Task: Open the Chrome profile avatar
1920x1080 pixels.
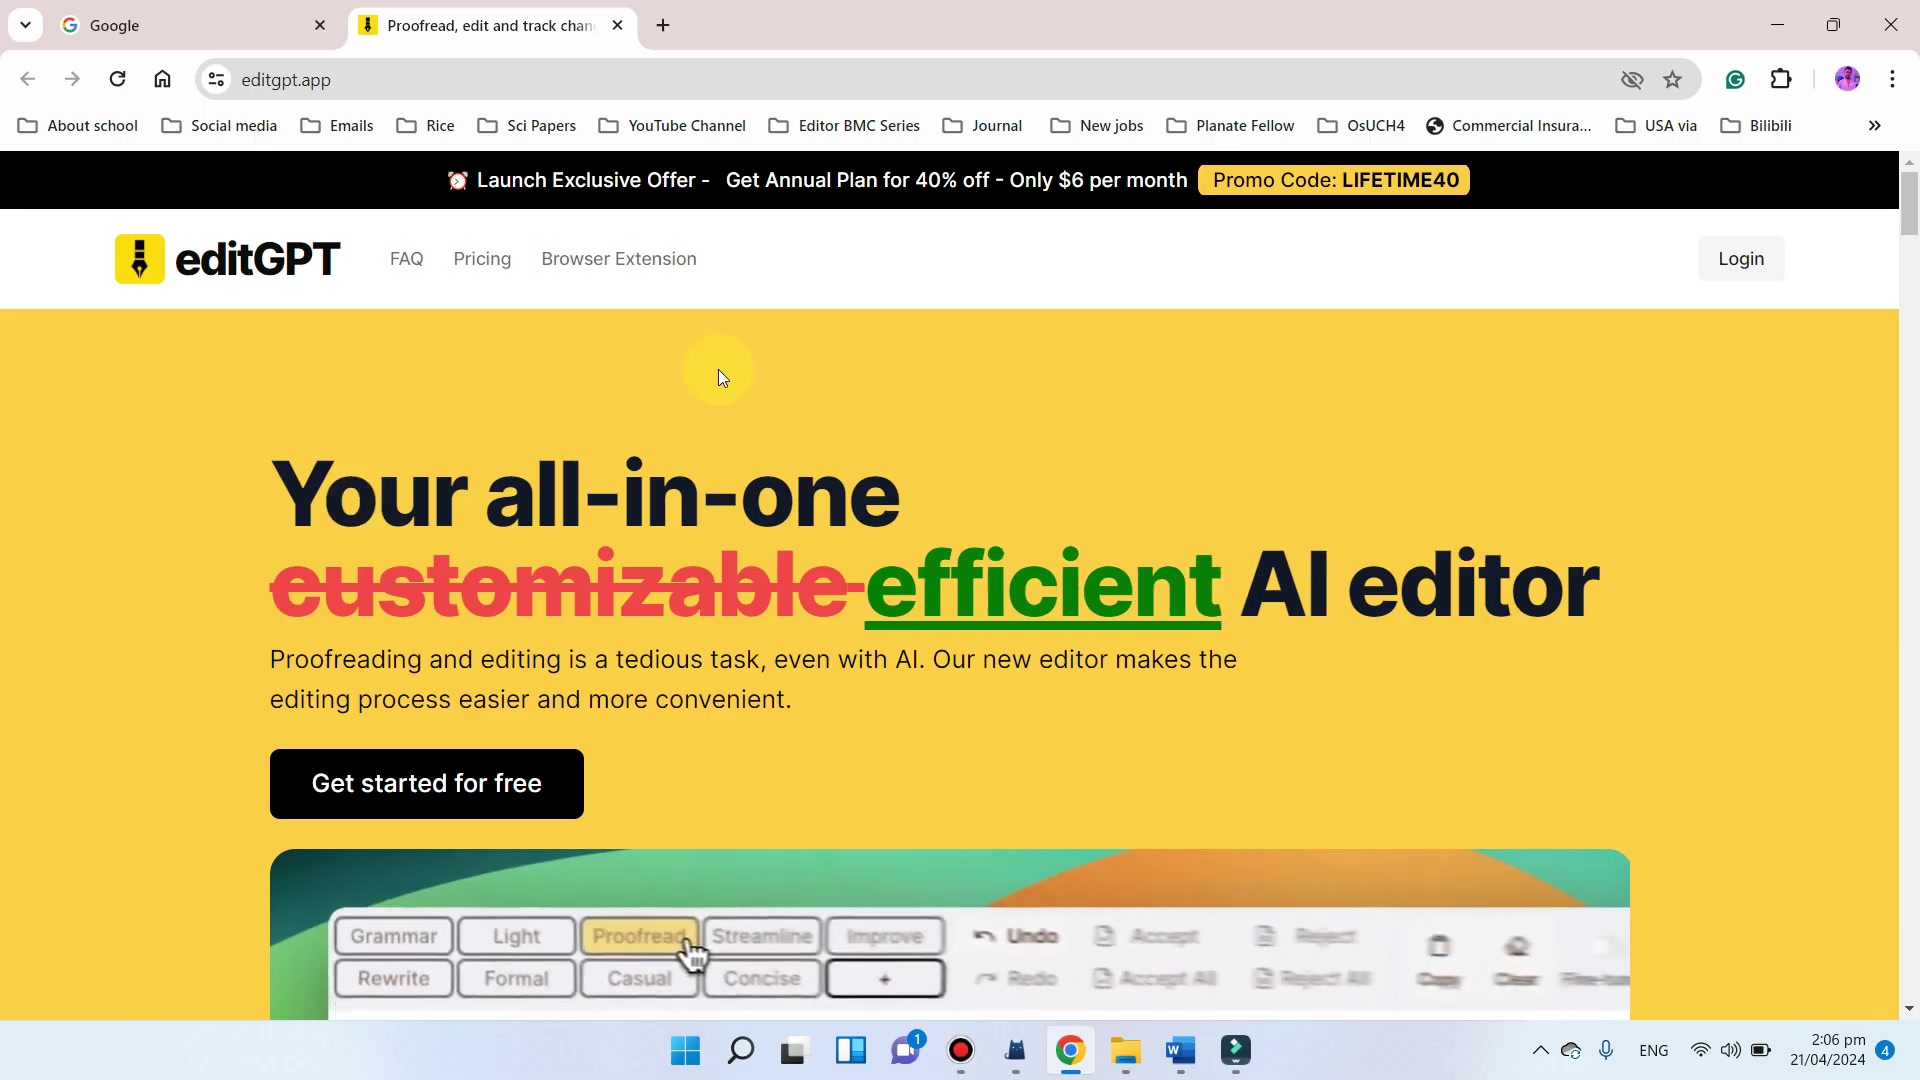Action: tap(1847, 79)
